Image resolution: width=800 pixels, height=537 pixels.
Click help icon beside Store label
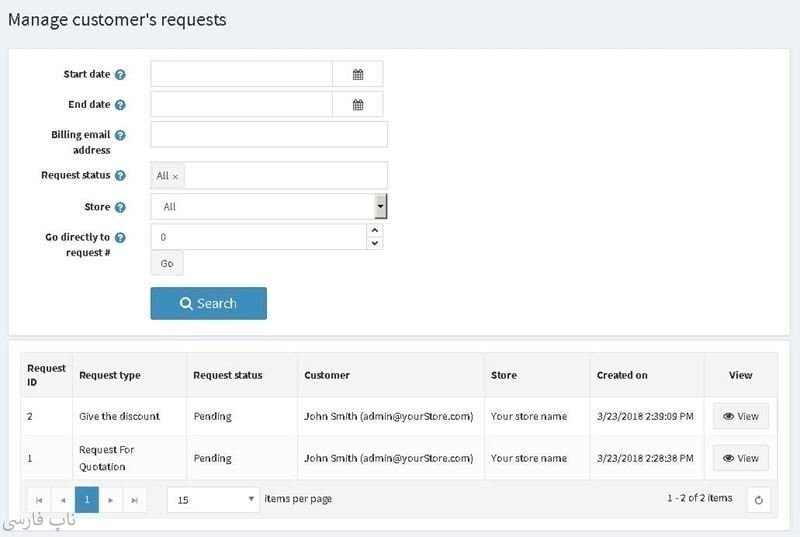click(x=120, y=208)
